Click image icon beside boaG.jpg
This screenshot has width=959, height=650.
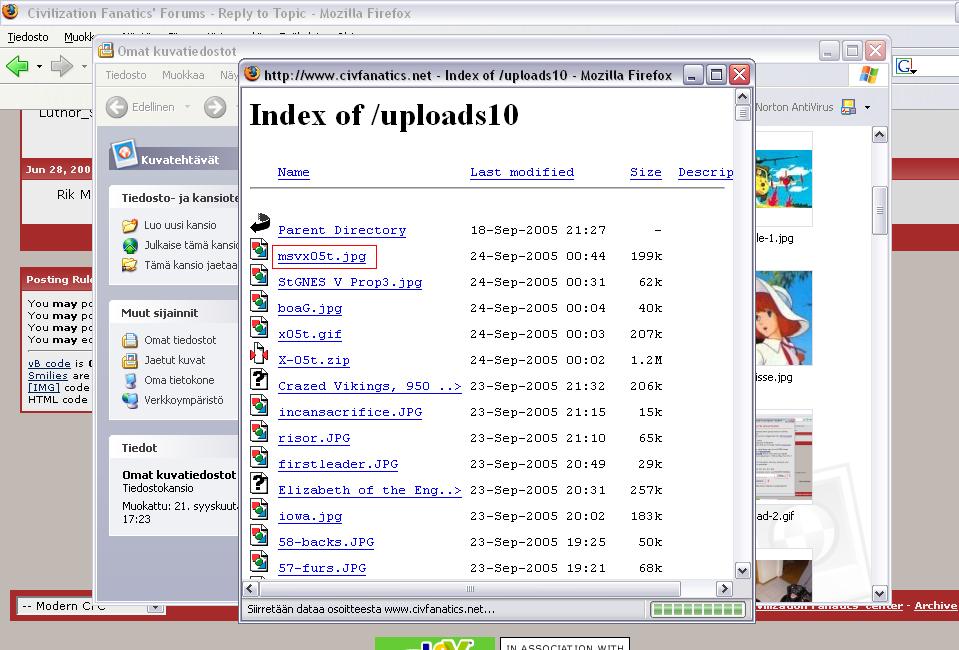259,301
